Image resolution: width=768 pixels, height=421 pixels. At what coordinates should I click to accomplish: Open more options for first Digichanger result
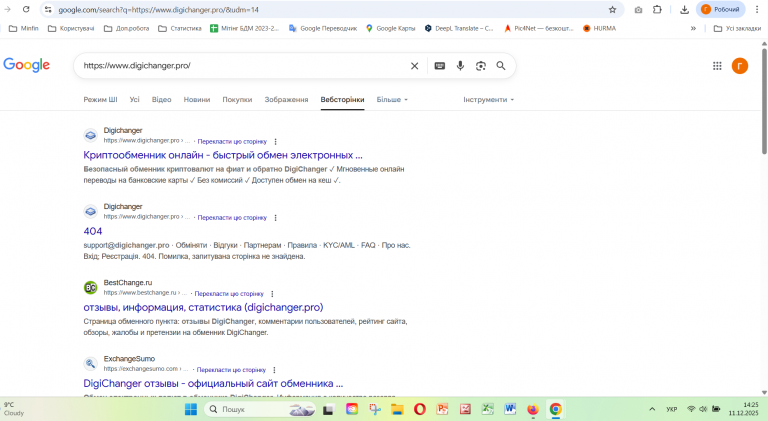[x=275, y=141]
